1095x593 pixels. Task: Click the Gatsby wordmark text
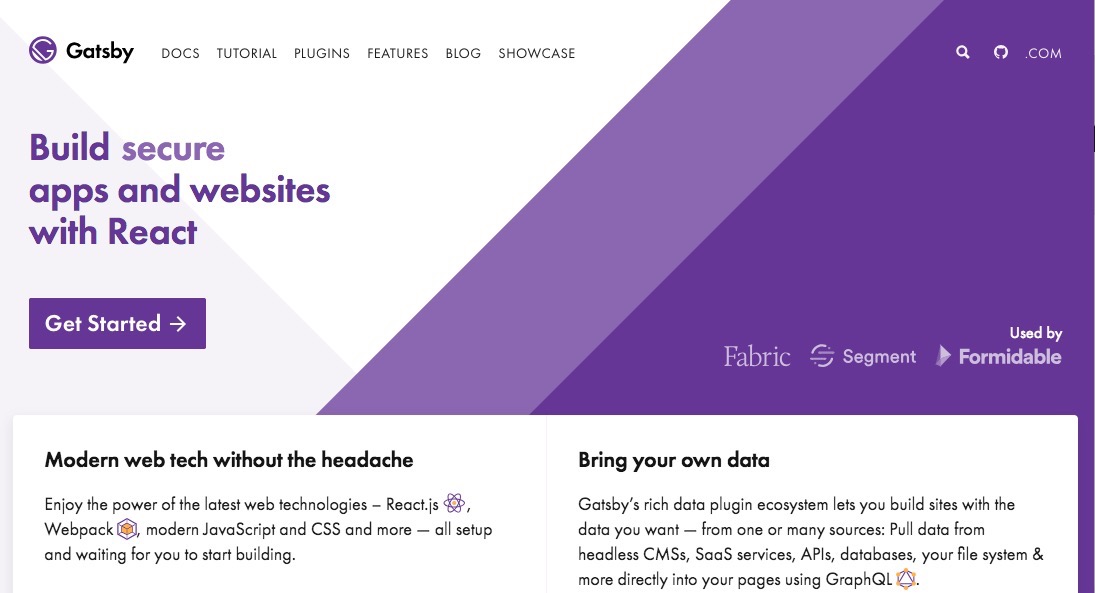point(100,51)
